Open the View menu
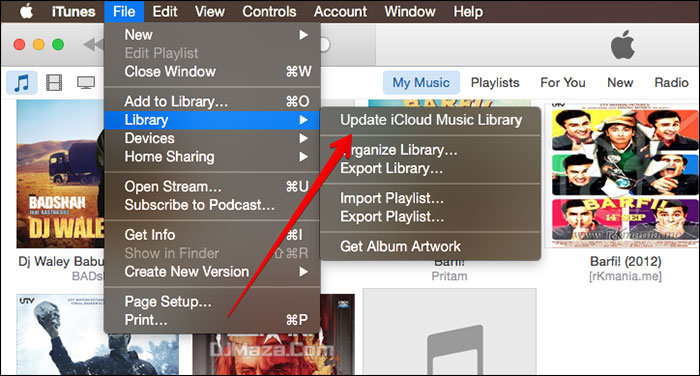Screen dimensions: 700x376 [x=209, y=11]
